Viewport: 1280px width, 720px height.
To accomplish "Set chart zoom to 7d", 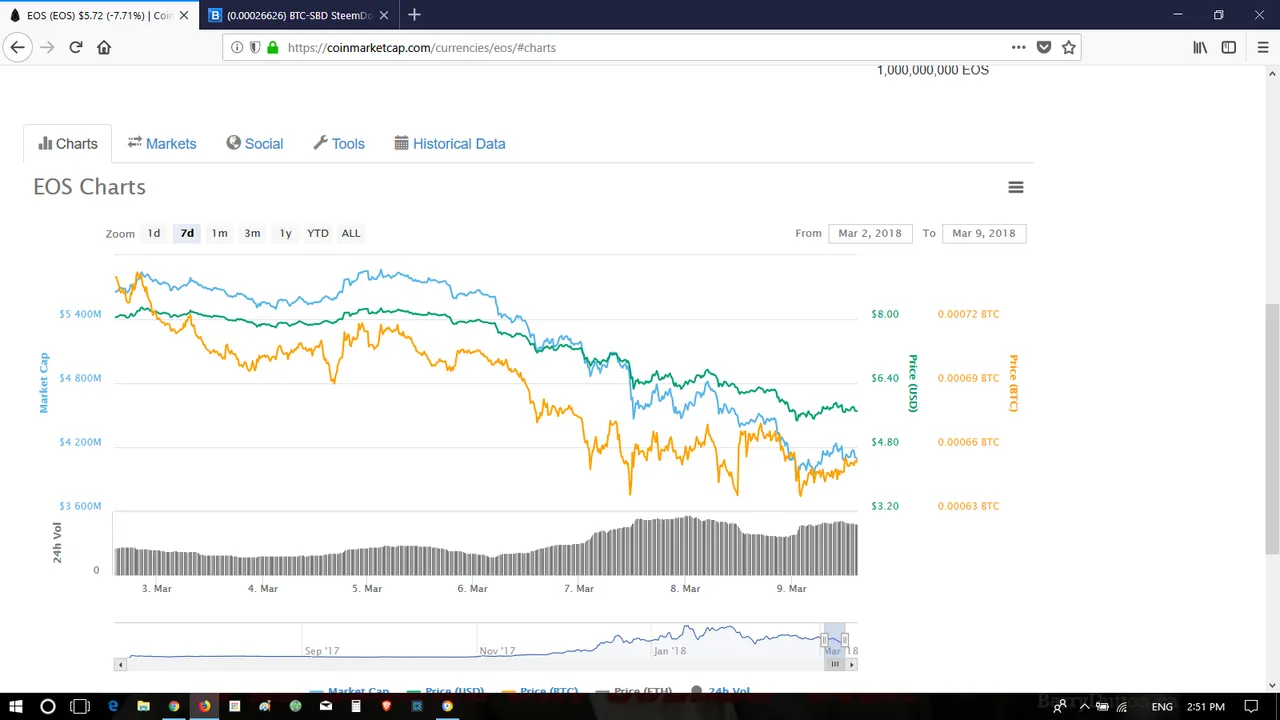I will point(187,233).
